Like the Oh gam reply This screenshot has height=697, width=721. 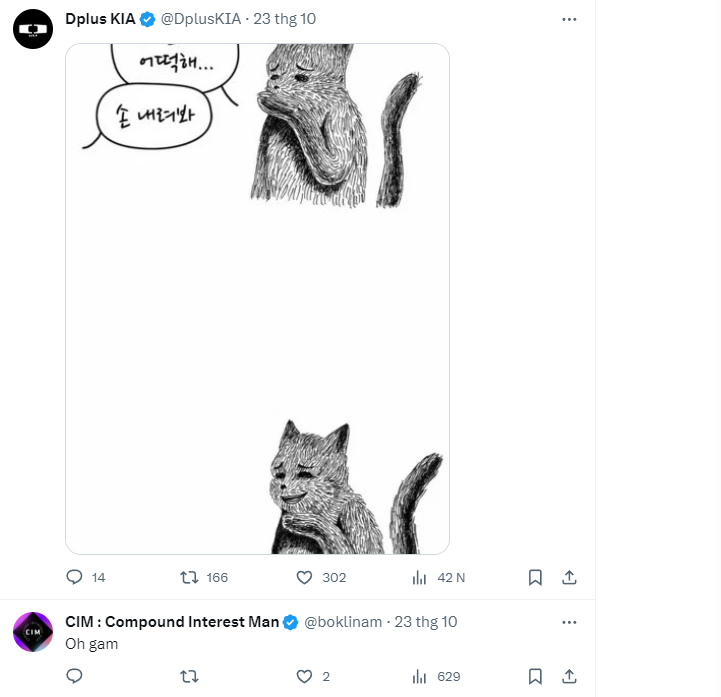[313, 676]
